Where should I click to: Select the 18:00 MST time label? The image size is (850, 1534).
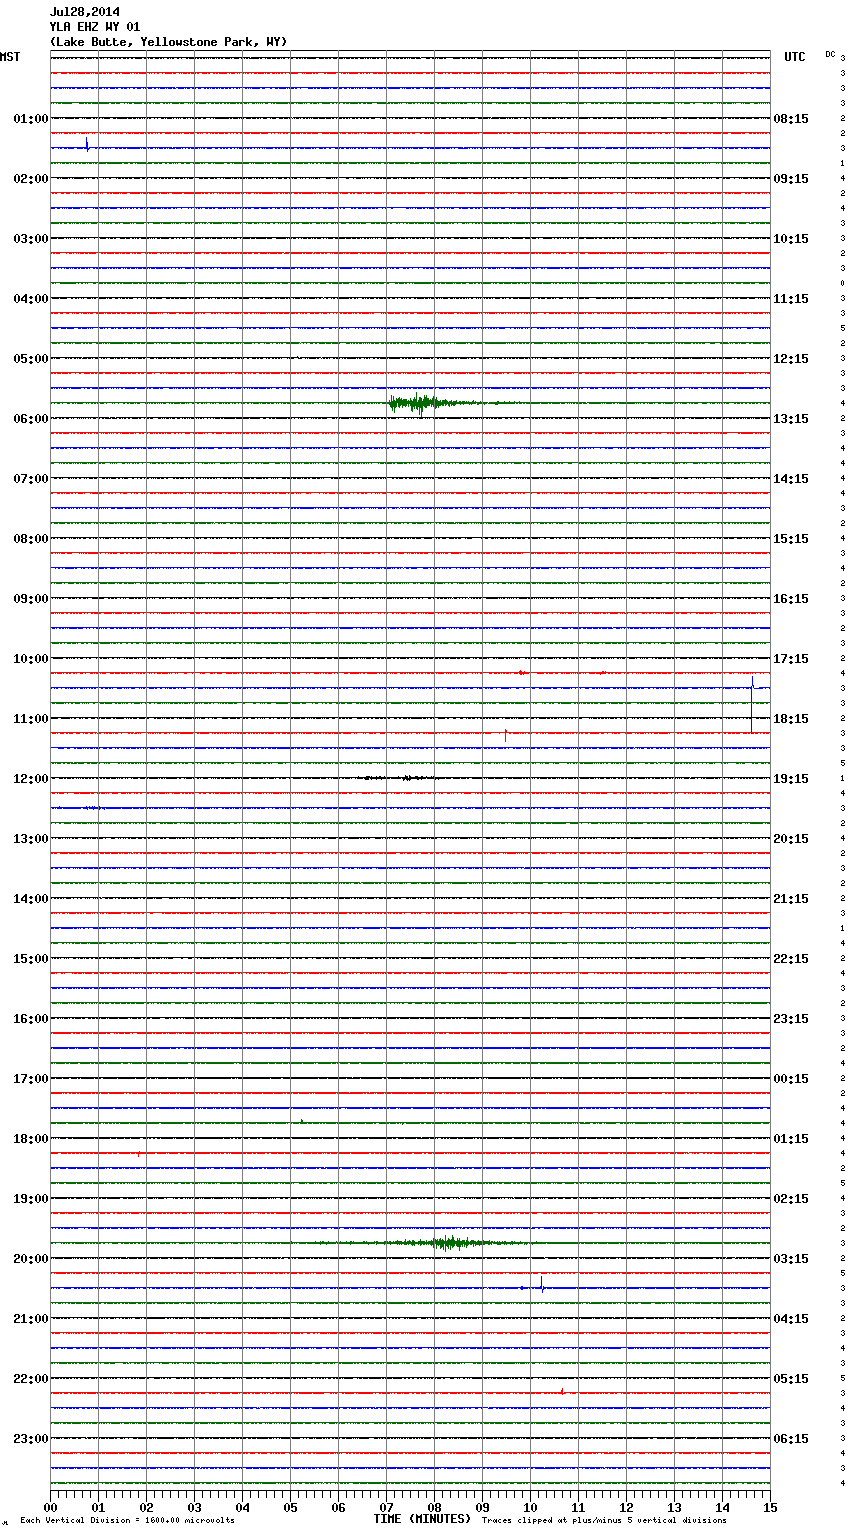coord(31,1139)
